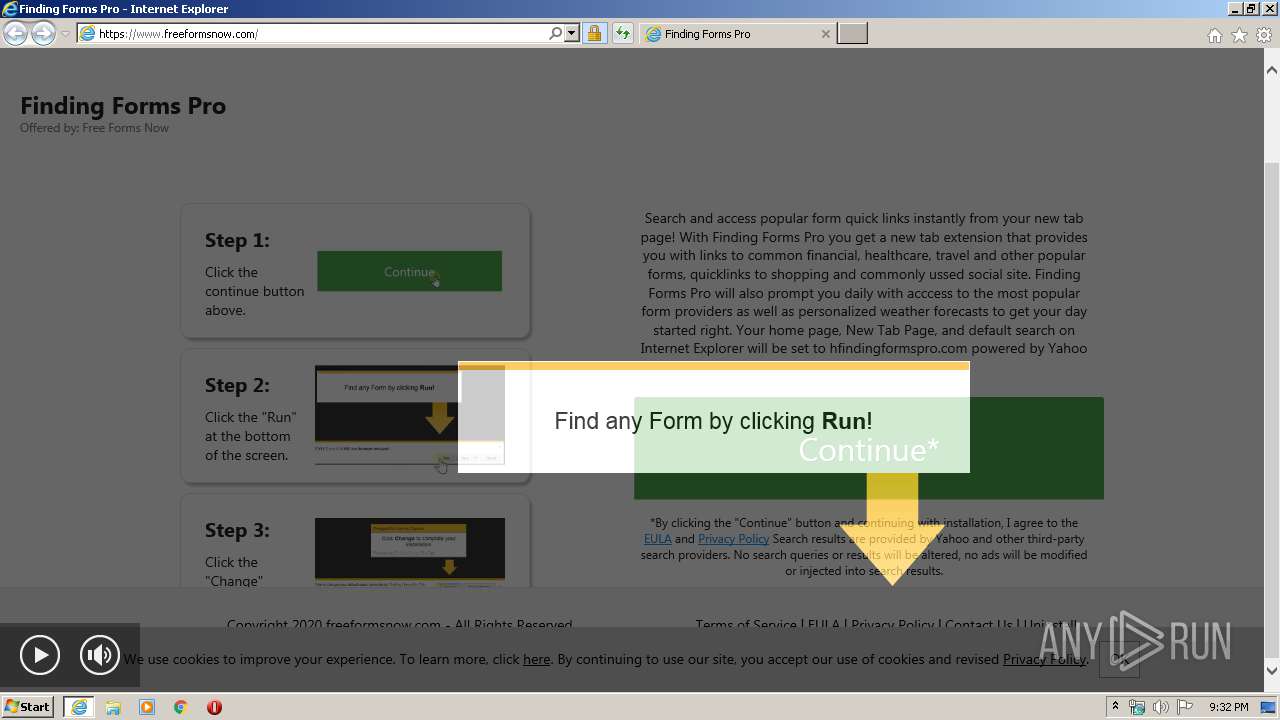Go forward with the browser Forward arrow
Image resolution: width=1280 pixels, height=720 pixels.
coord(43,34)
